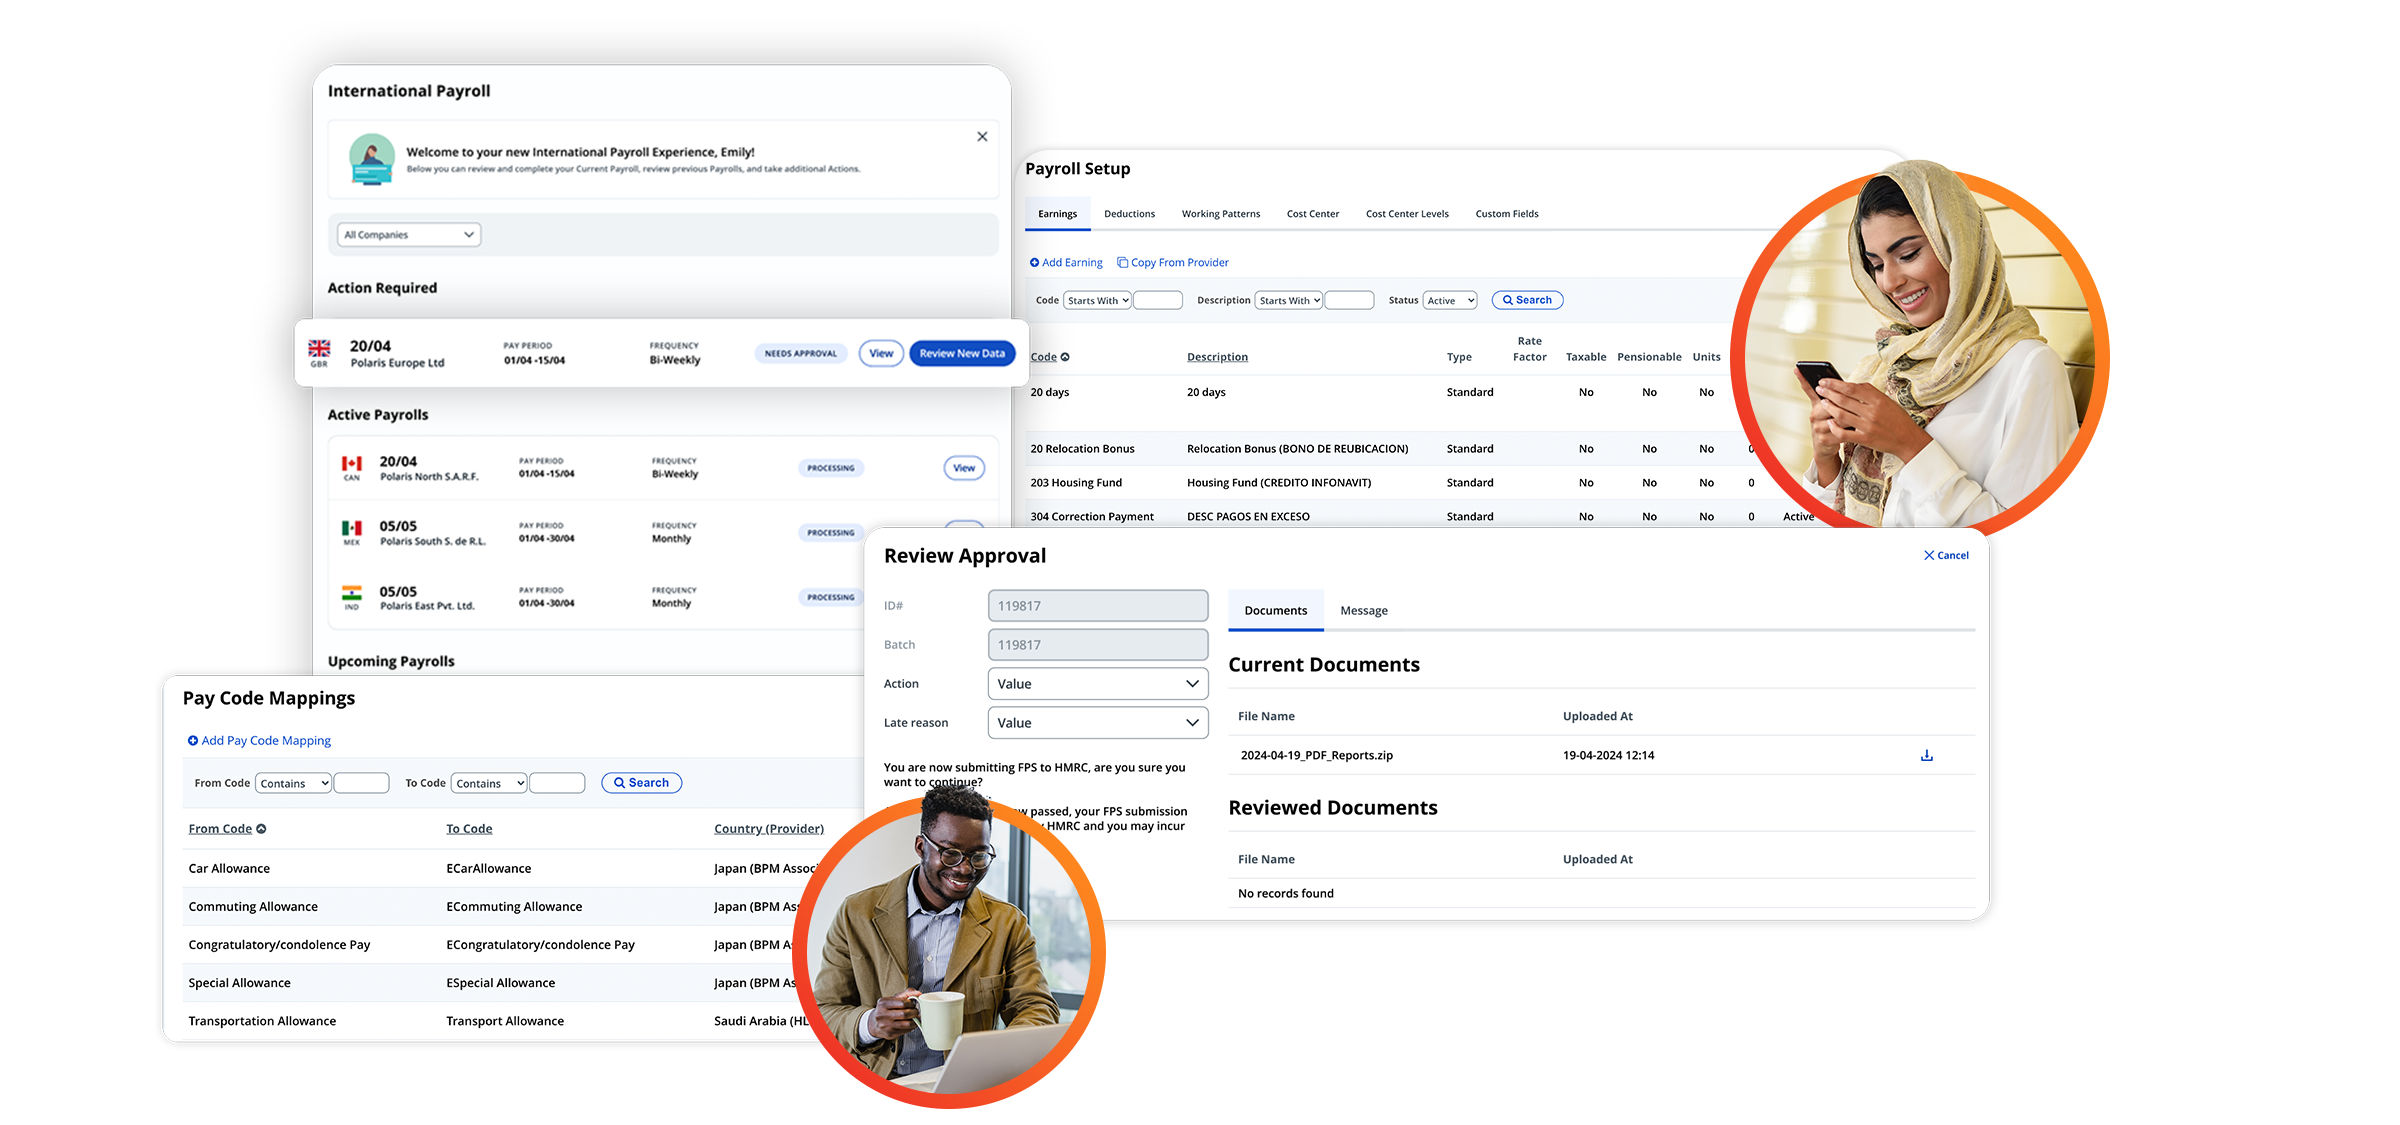Sort by the To Code column header
Viewport: 2400px width, 1125px height.
(x=469, y=829)
